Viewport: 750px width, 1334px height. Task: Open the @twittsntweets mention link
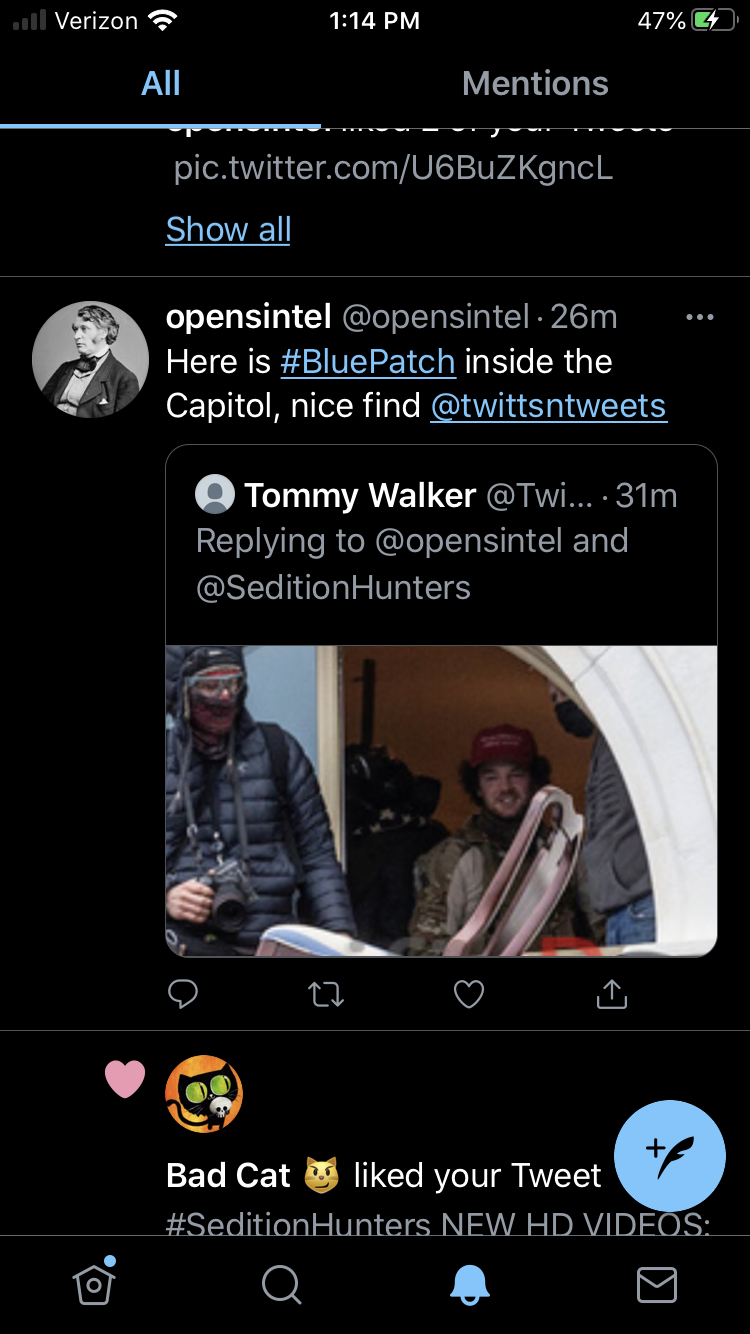(548, 407)
